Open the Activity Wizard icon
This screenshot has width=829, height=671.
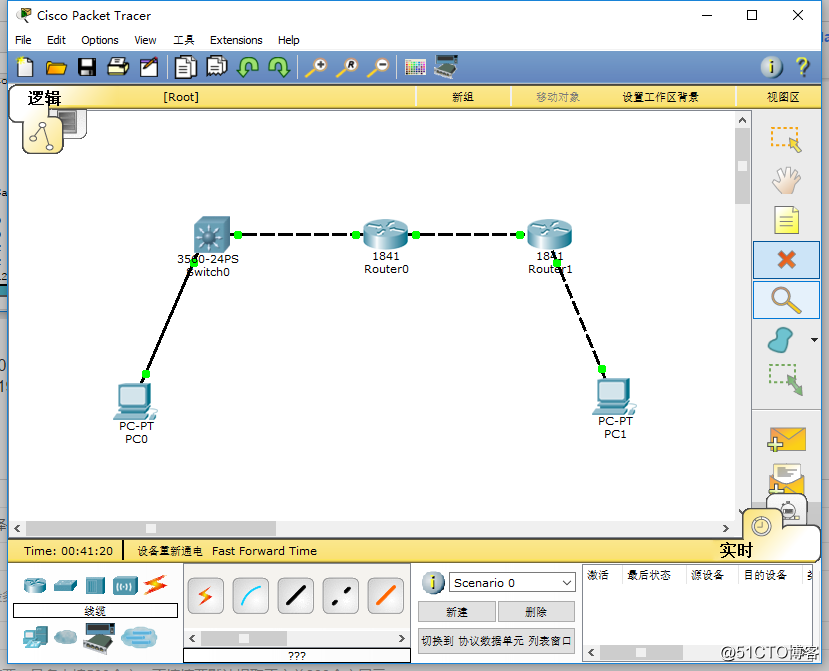[x=149, y=67]
